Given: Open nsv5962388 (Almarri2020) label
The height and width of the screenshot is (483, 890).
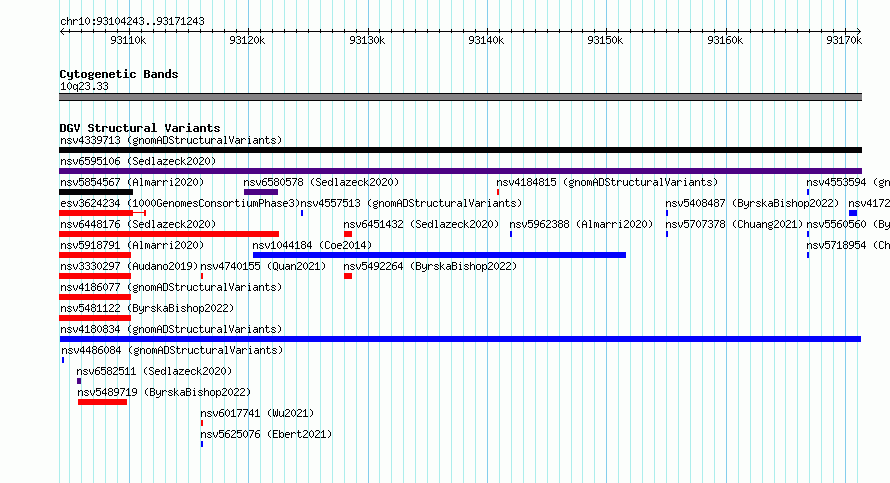Looking at the screenshot, I should 581,224.
